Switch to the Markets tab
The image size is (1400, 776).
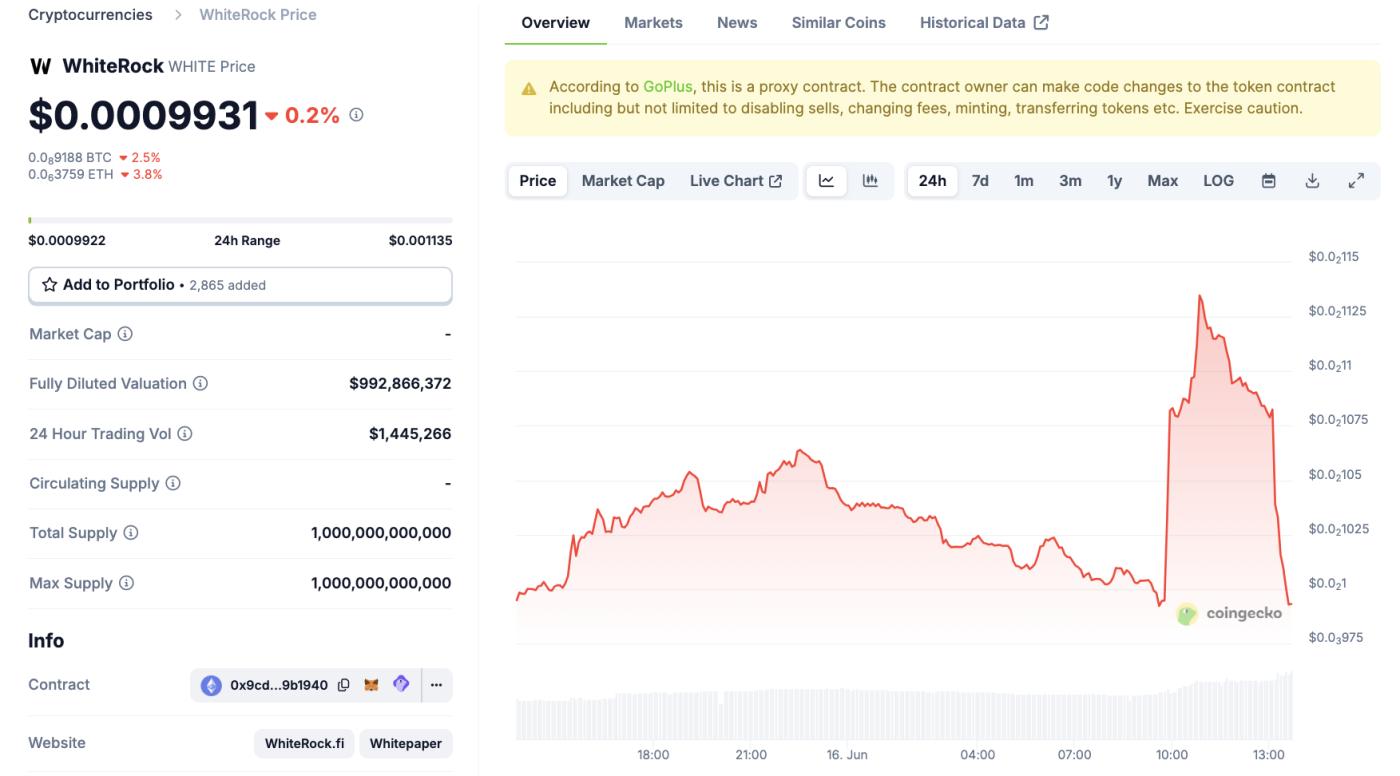tap(652, 21)
